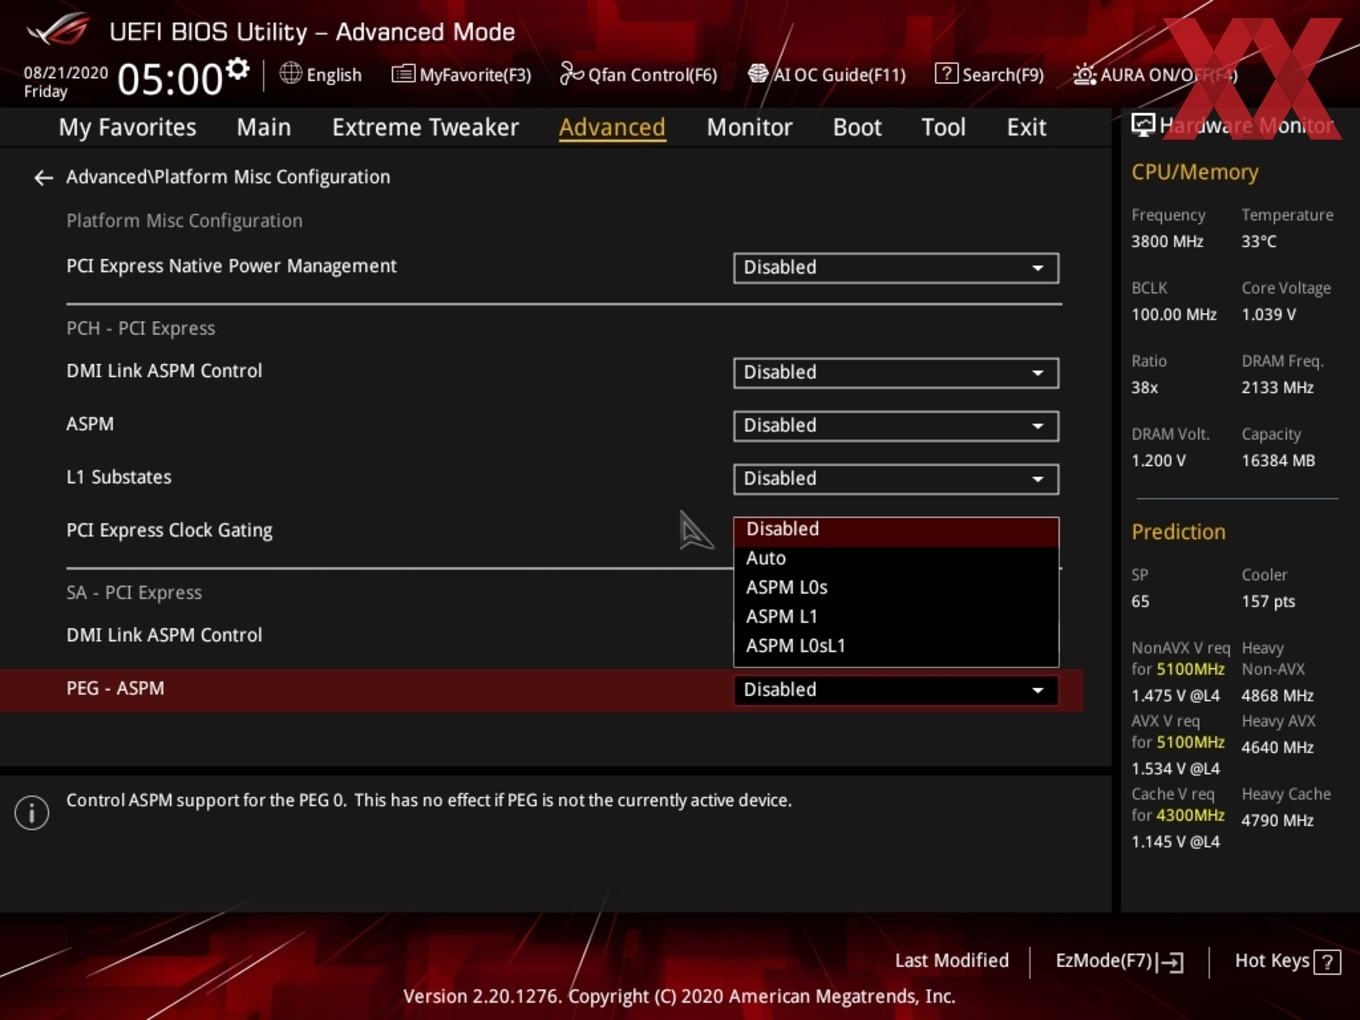Choose Disabled in the open option list
The image size is (1360, 1020).
point(896,530)
